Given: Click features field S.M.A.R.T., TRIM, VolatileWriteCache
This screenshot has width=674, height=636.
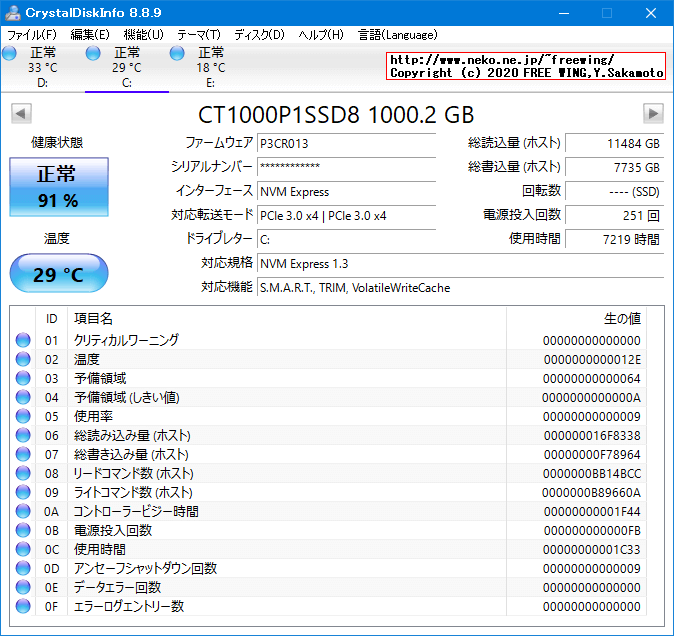Looking at the screenshot, I should [460, 287].
